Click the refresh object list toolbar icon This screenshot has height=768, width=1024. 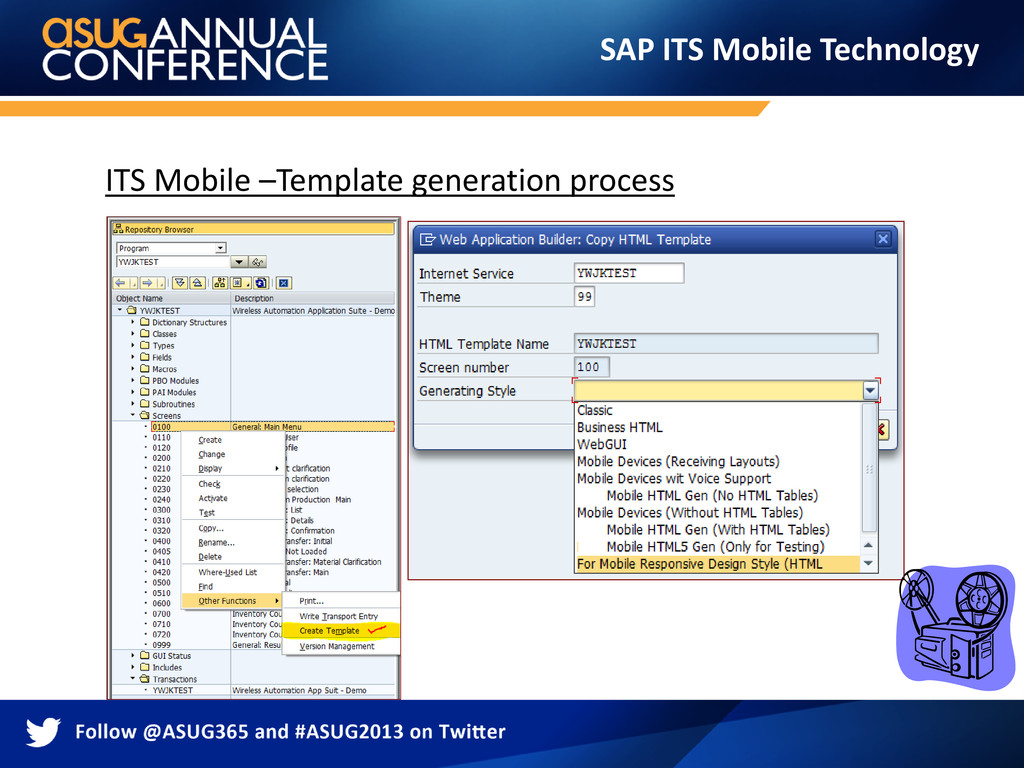point(261,283)
